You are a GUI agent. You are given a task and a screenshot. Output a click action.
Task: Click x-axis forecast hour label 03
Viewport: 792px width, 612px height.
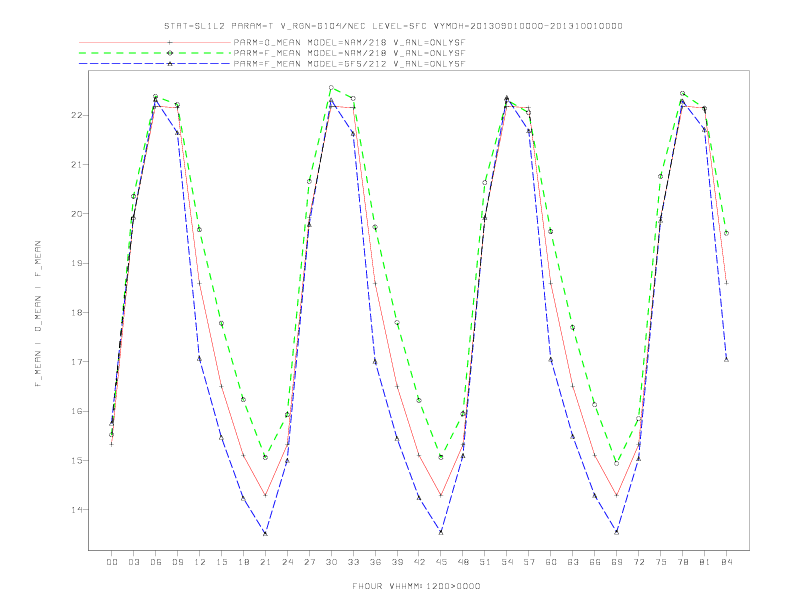click(133, 562)
